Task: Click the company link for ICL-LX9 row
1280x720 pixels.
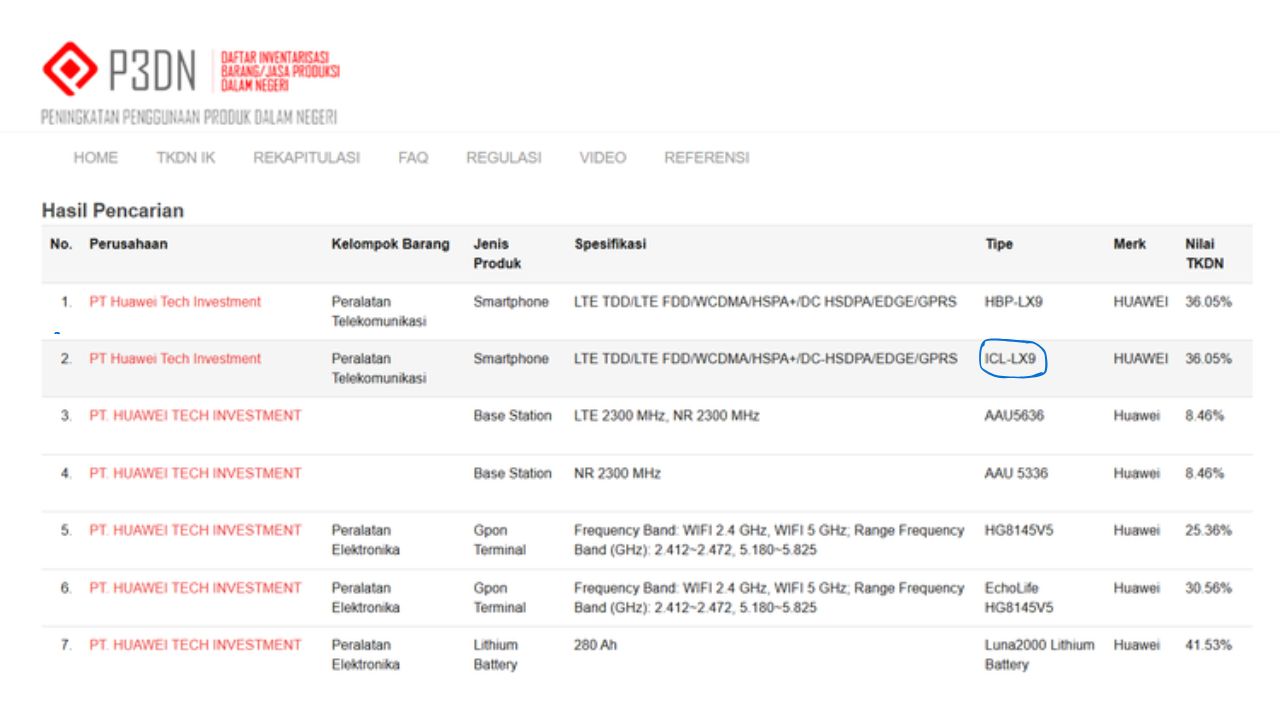Action: [x=175, y=359]
